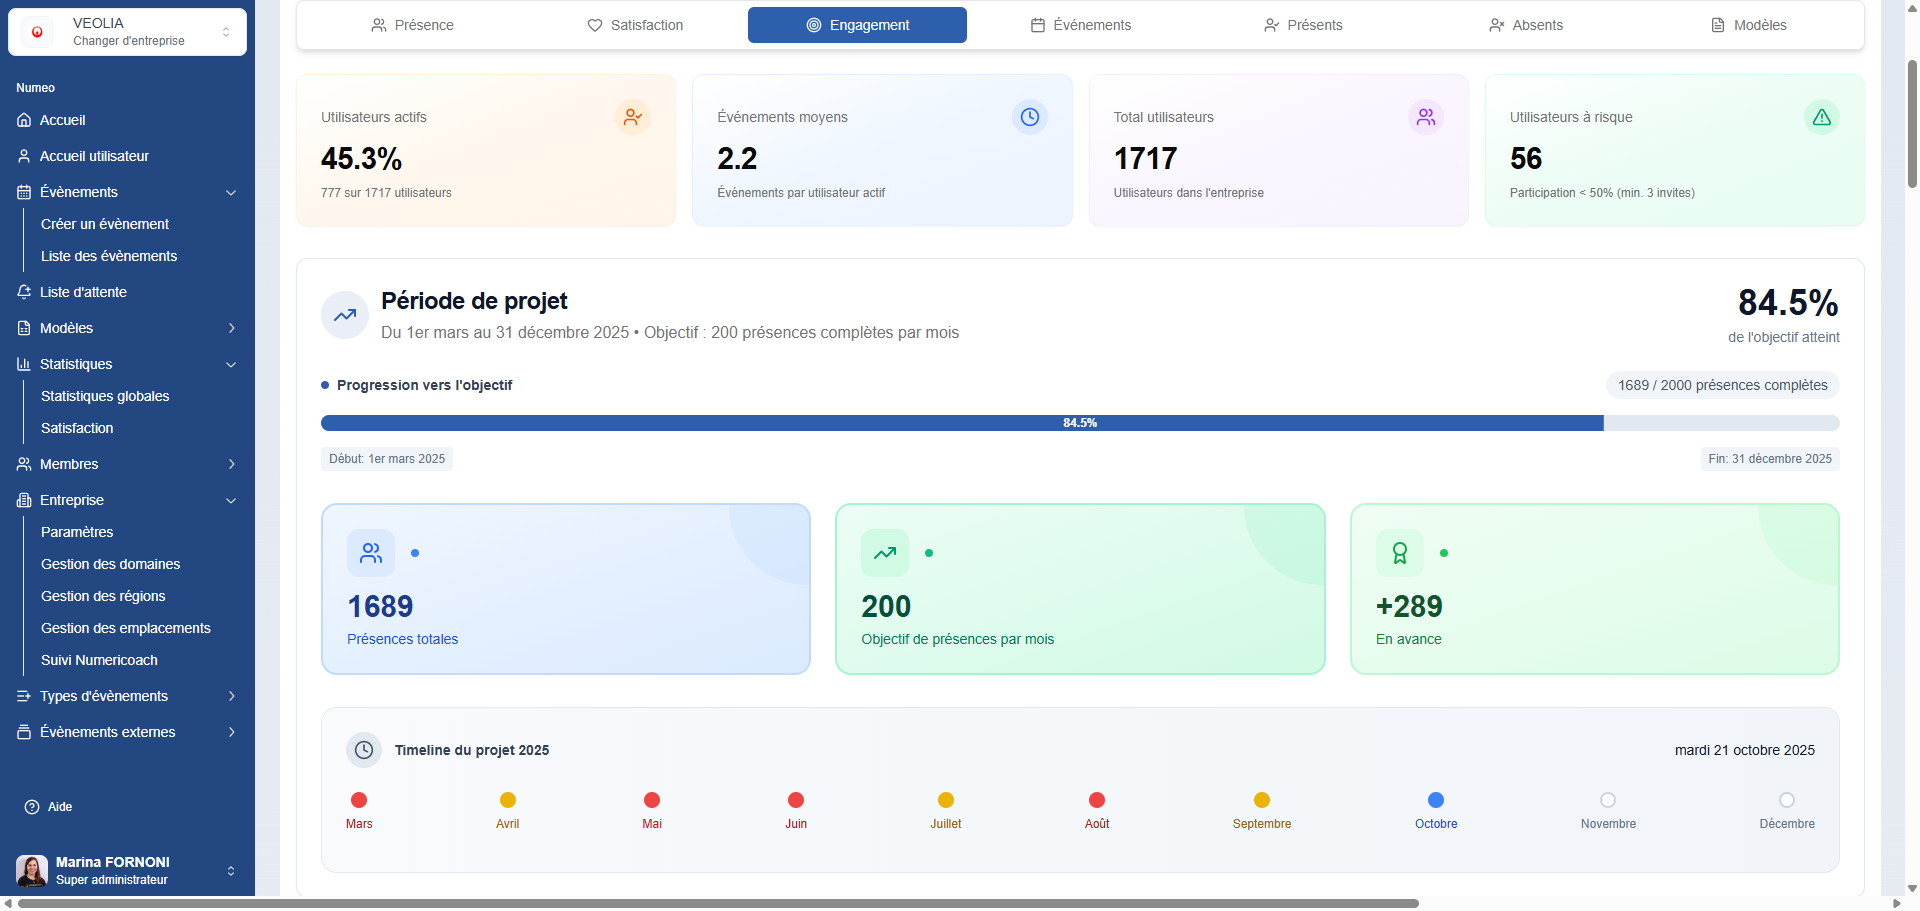The image size is (1920, 911).
Task: Click the user-check icon in Utilisateurs actifs card
Action: pos(632,118)
